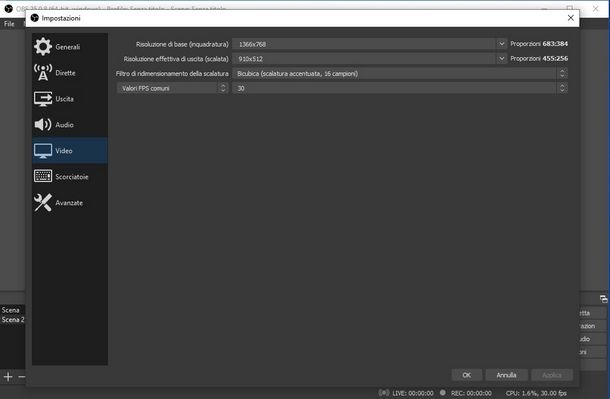610x399 pixels.
Task: Switch to the Generali tab
Action: point(70,47)
